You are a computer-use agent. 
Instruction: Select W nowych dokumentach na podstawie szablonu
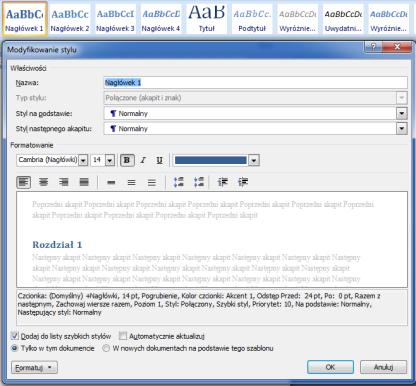click(106, 348)
